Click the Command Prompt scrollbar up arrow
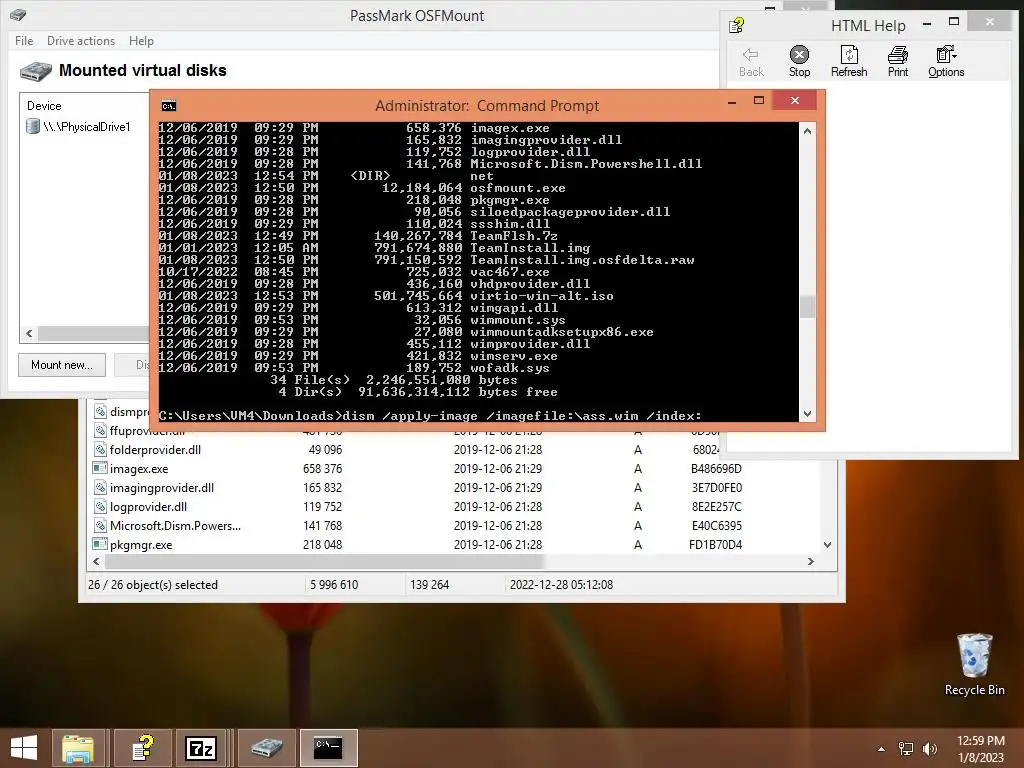1024x768 pixels. point(807,131)
